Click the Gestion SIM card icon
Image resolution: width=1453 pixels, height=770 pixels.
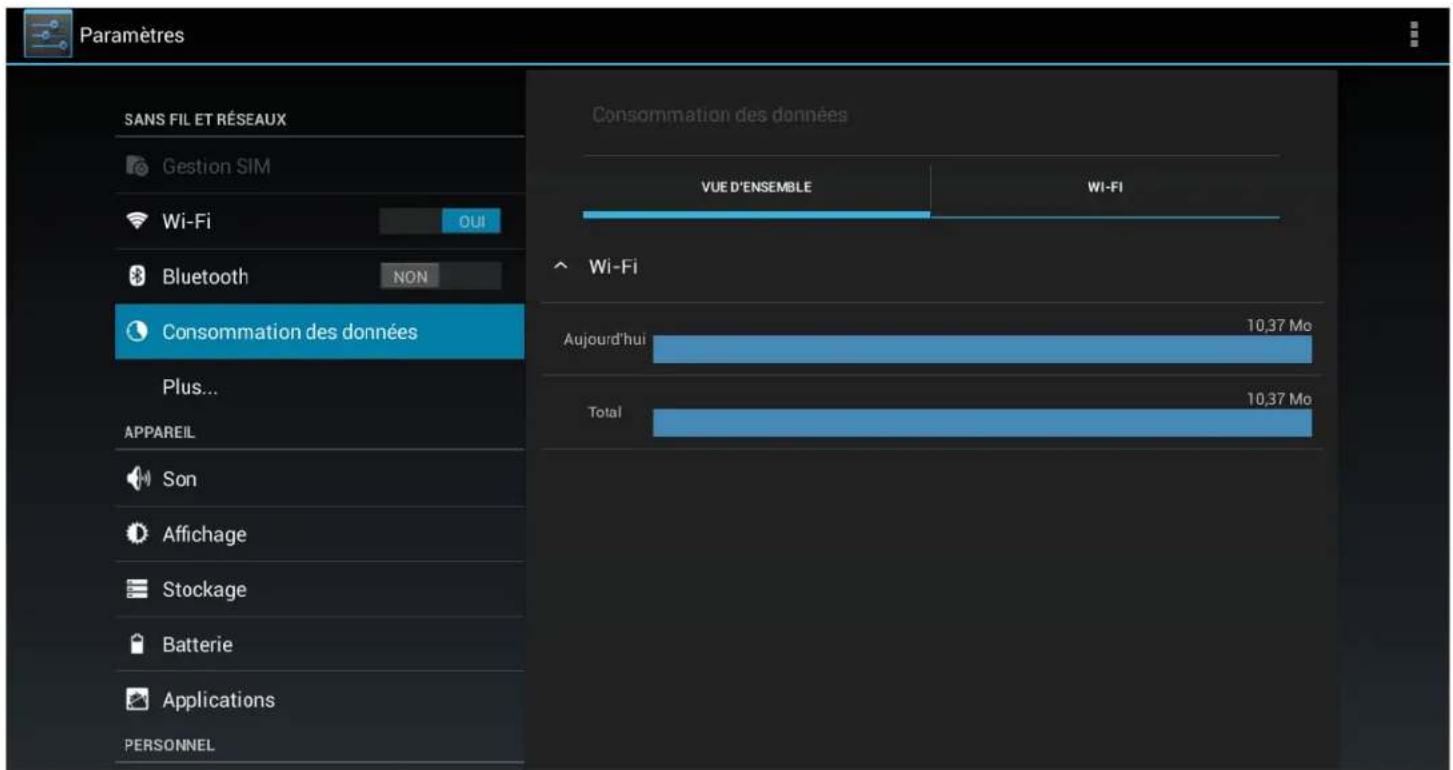point(138,166)
